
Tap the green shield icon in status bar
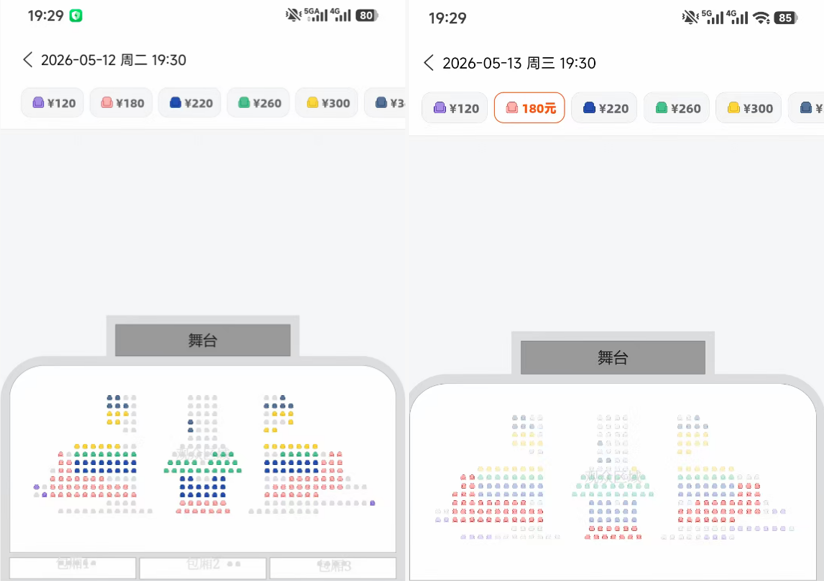pyautogui.click(x=76, y=16)
